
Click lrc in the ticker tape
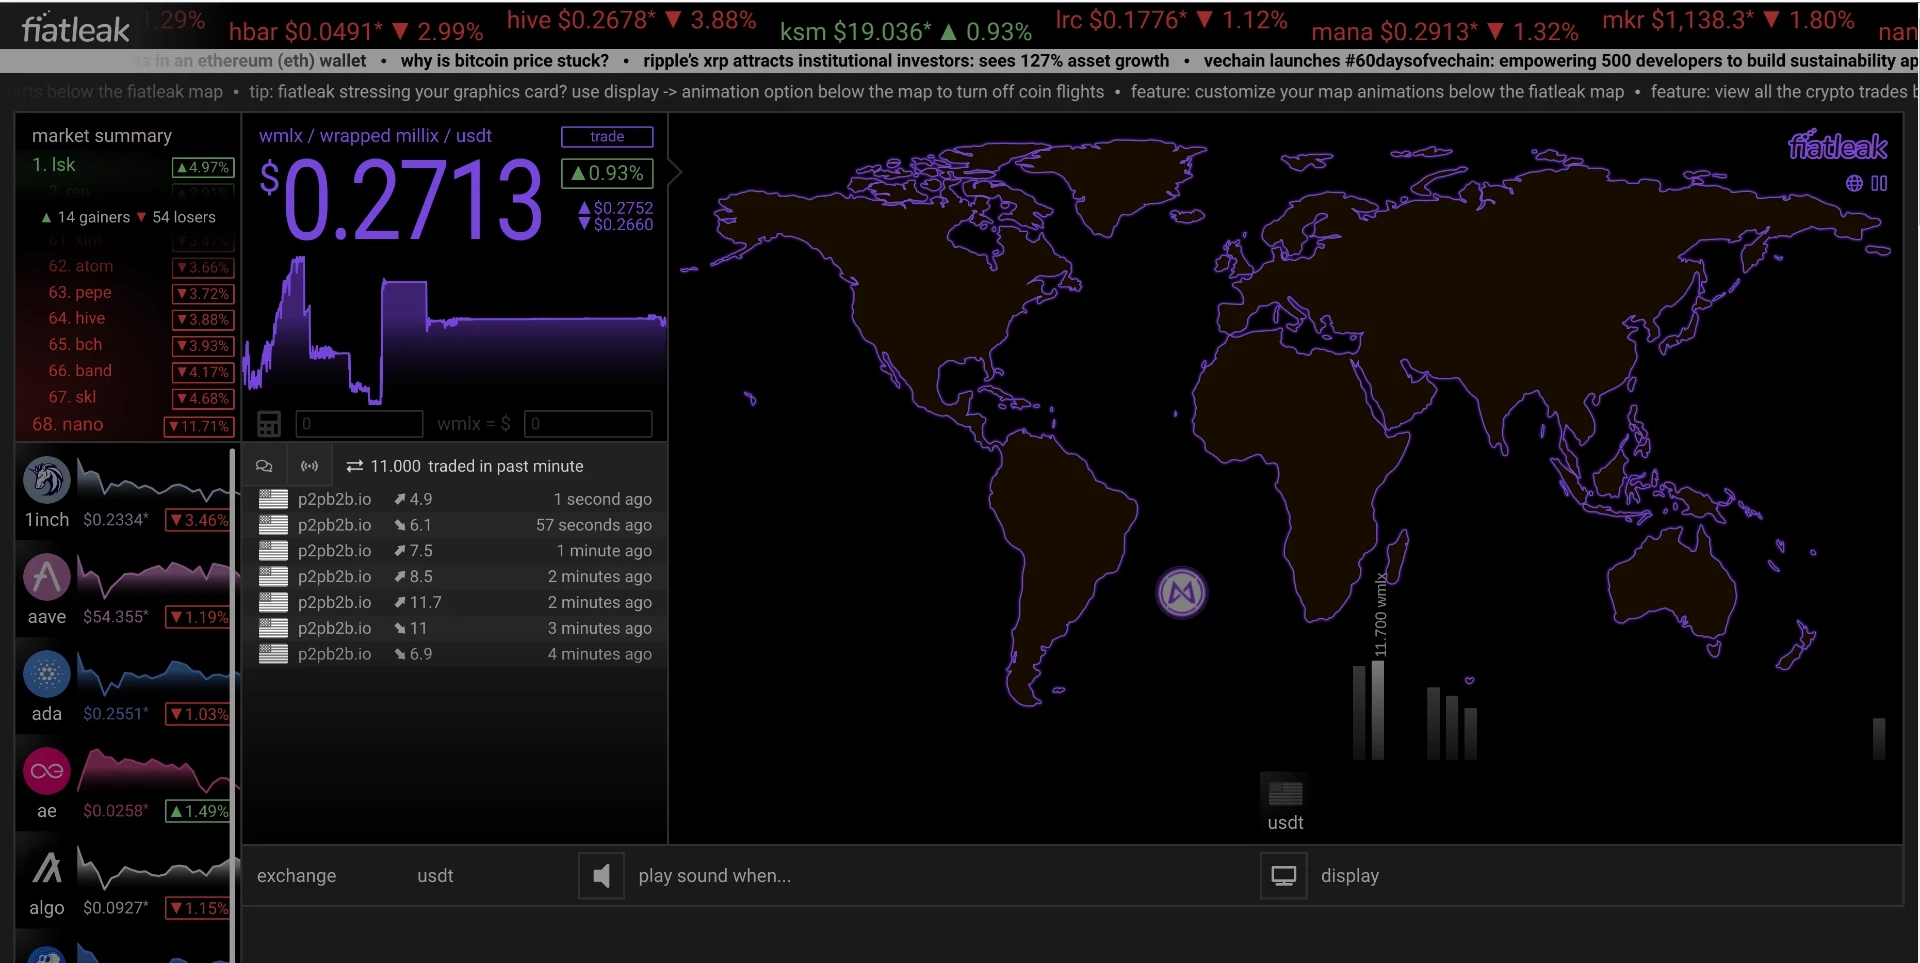(1171, 20)
